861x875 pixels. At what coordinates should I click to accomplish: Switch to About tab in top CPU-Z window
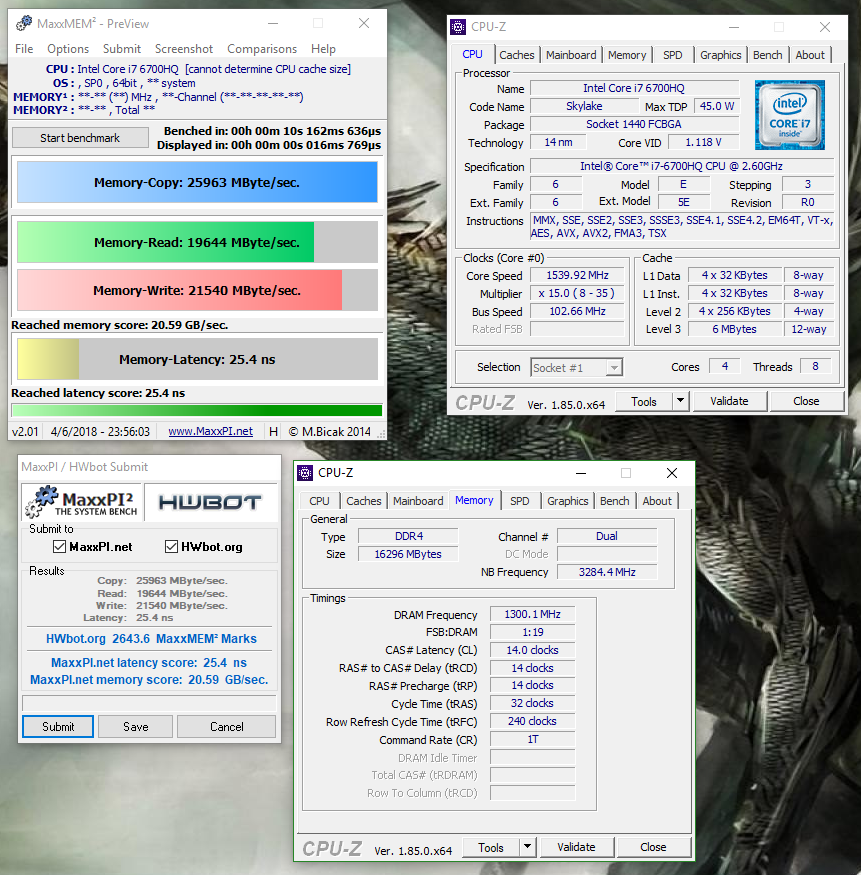810,55
